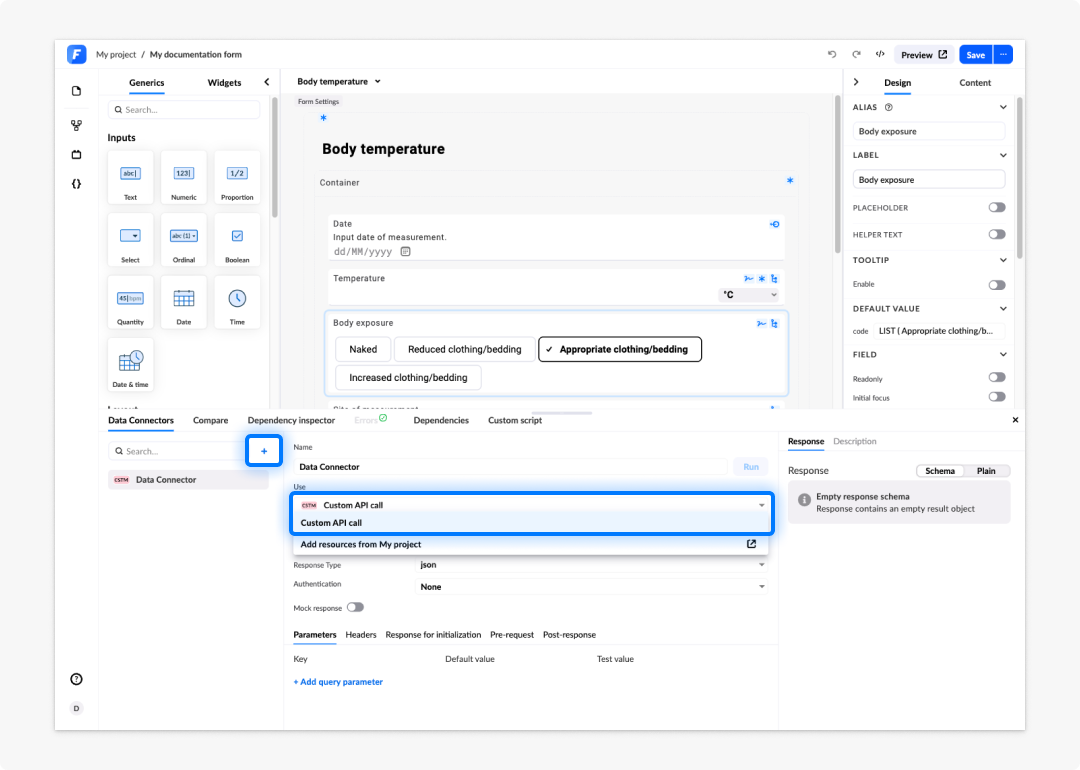Add a new data connector
This screenshot has height=770, width=1080.
pos(264,451)
